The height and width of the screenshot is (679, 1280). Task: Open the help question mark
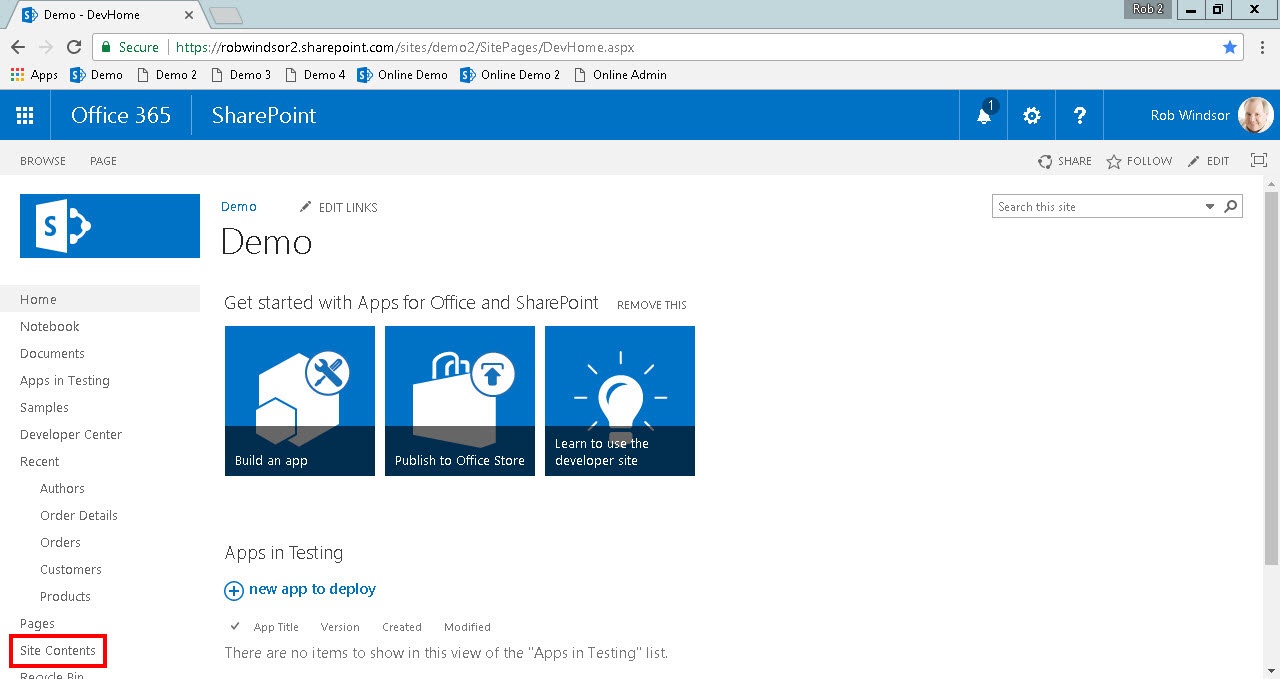1080,116
